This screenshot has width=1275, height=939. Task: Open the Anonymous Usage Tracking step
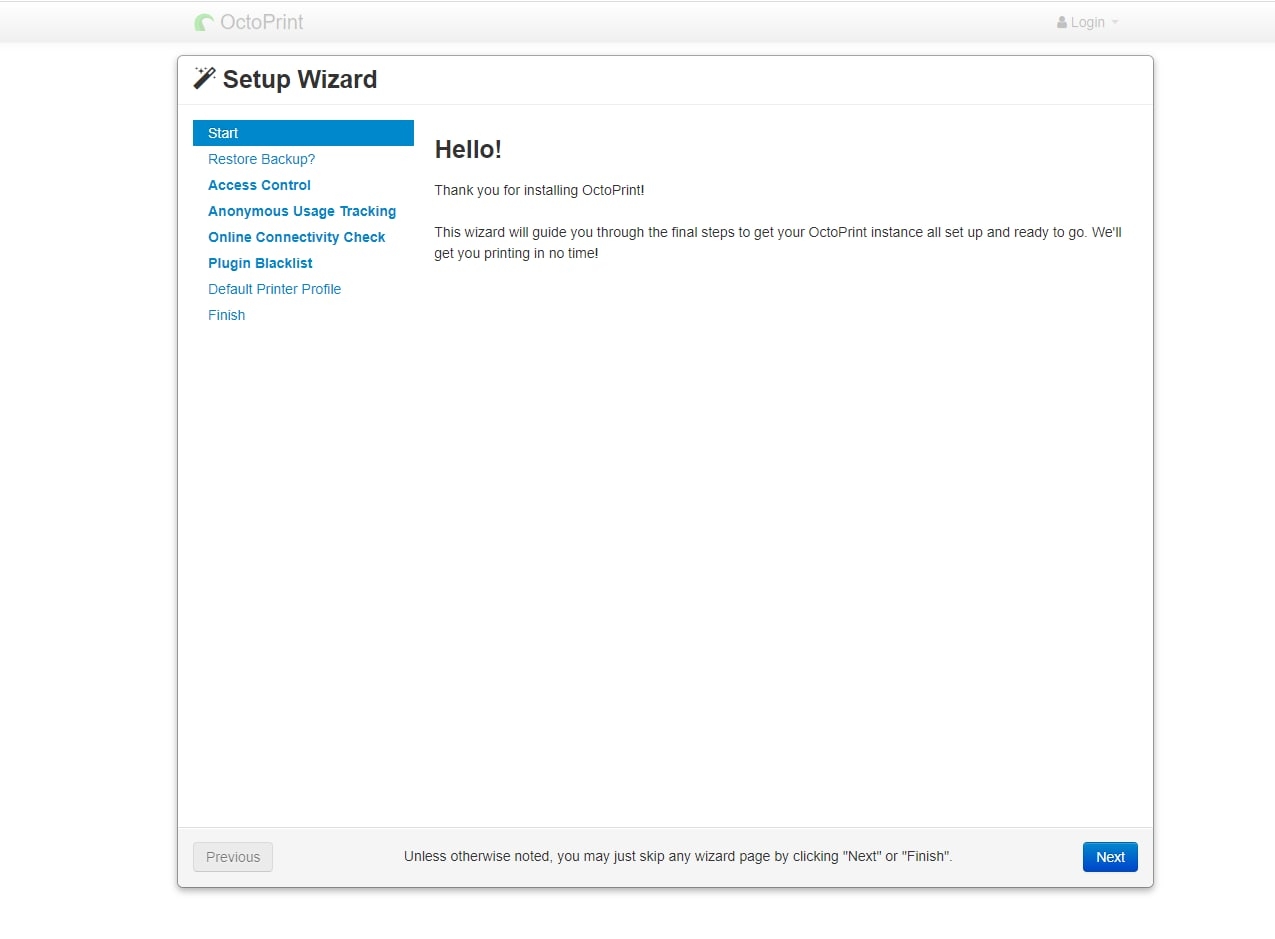302,211
